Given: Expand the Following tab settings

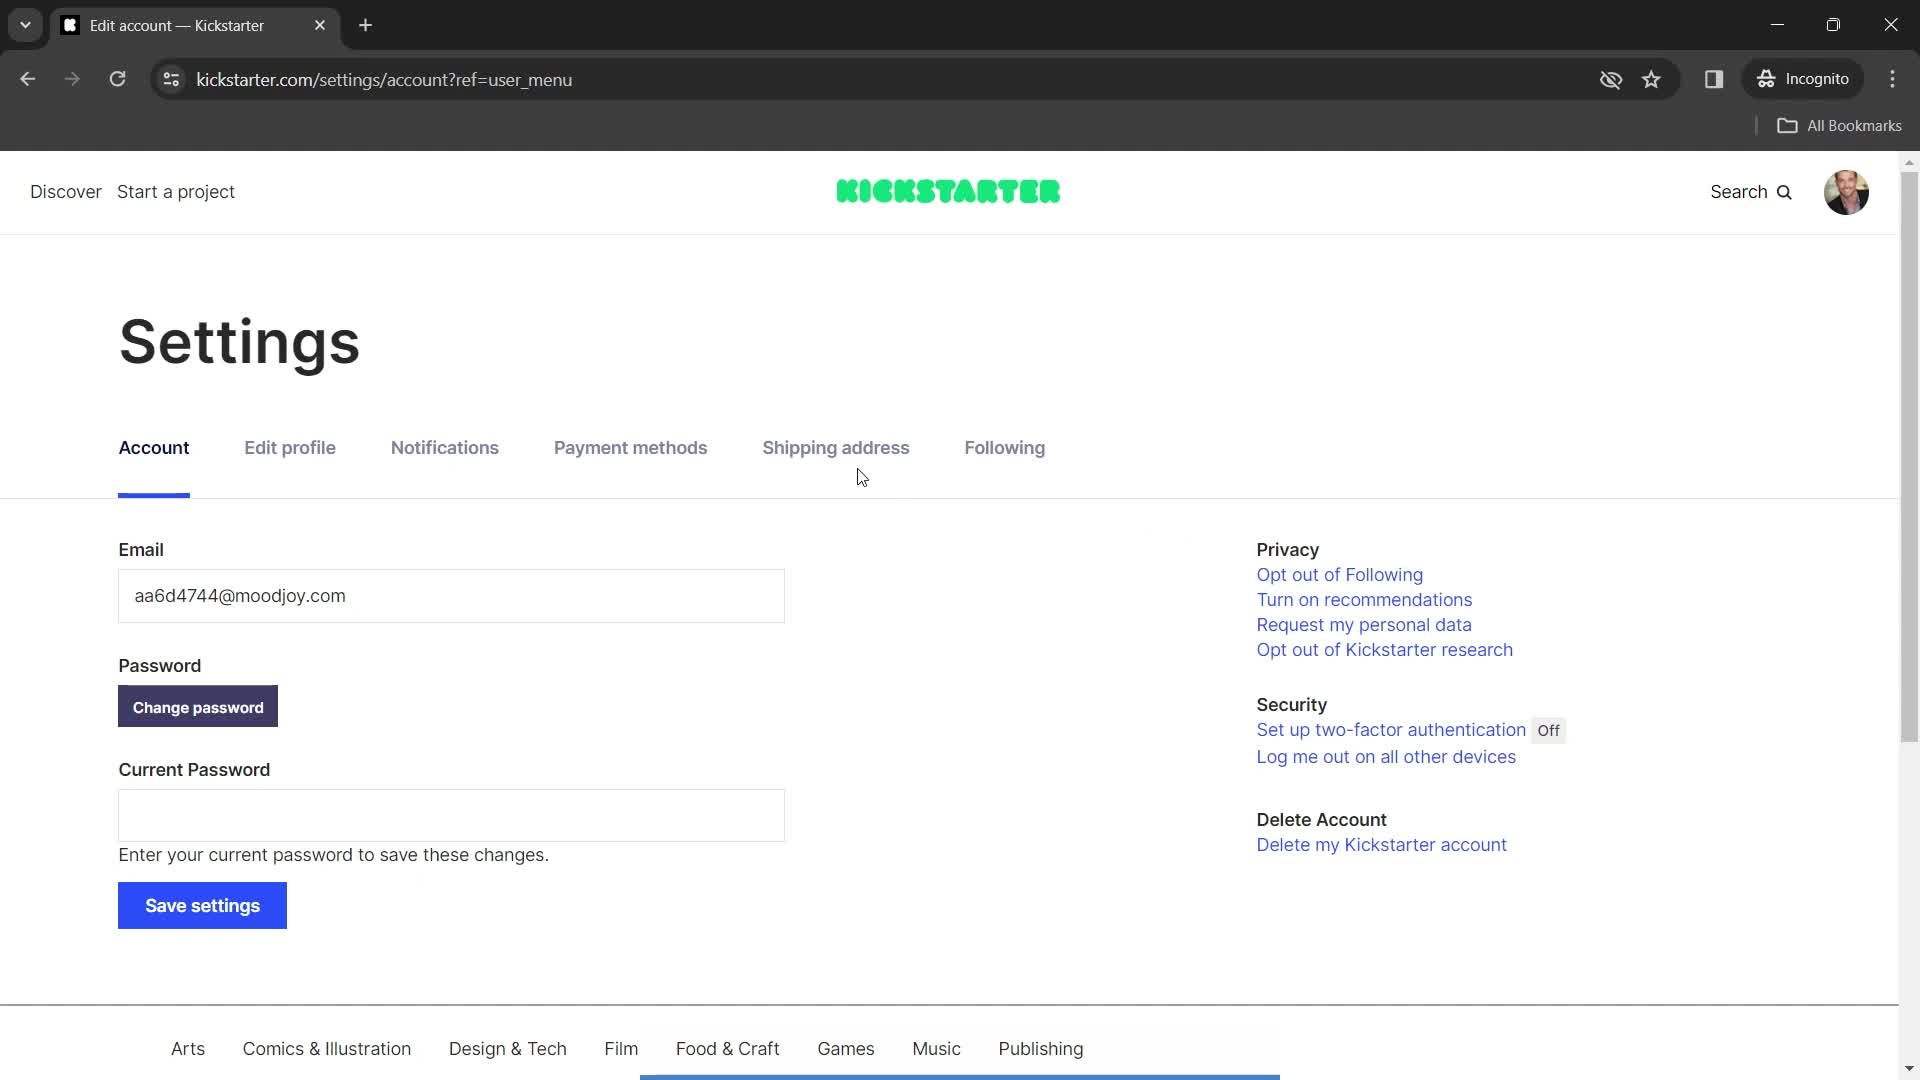Looking at the screenshot, I should click(1005, 447).
